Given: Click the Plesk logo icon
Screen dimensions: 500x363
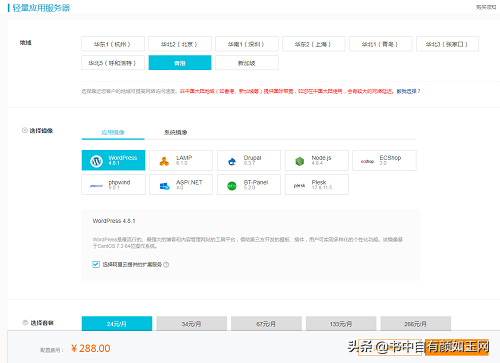Looking at the screenshot, I should [299, 186].
